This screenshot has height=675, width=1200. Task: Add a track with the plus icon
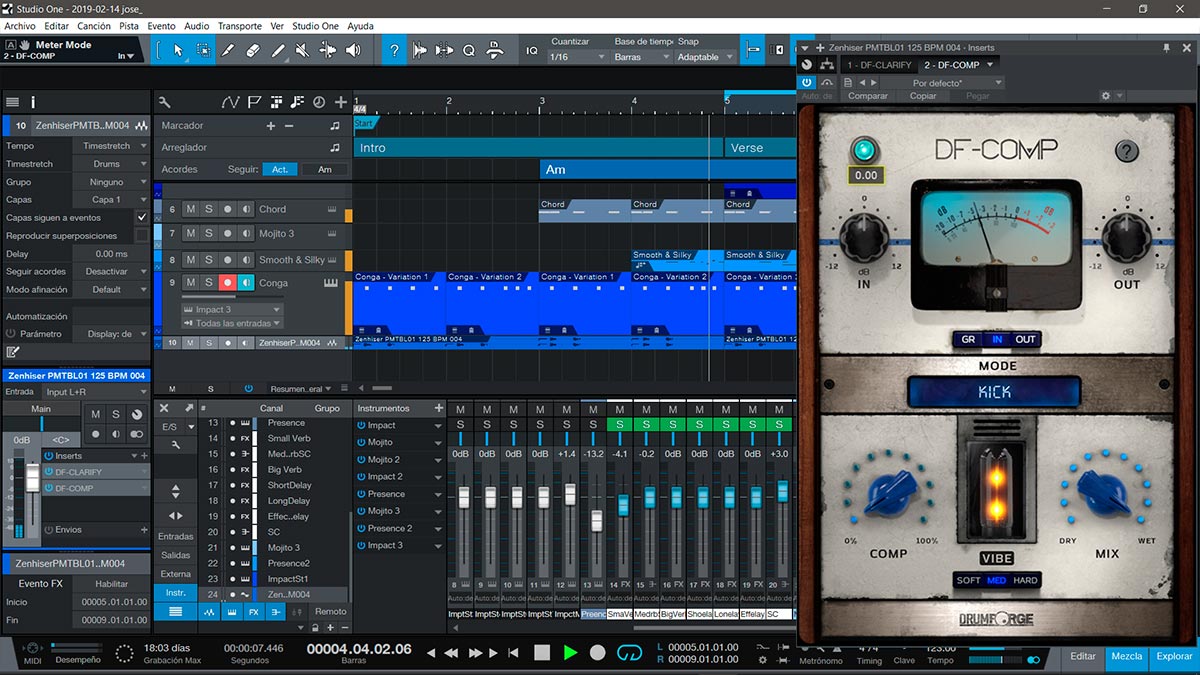(341, 102)
